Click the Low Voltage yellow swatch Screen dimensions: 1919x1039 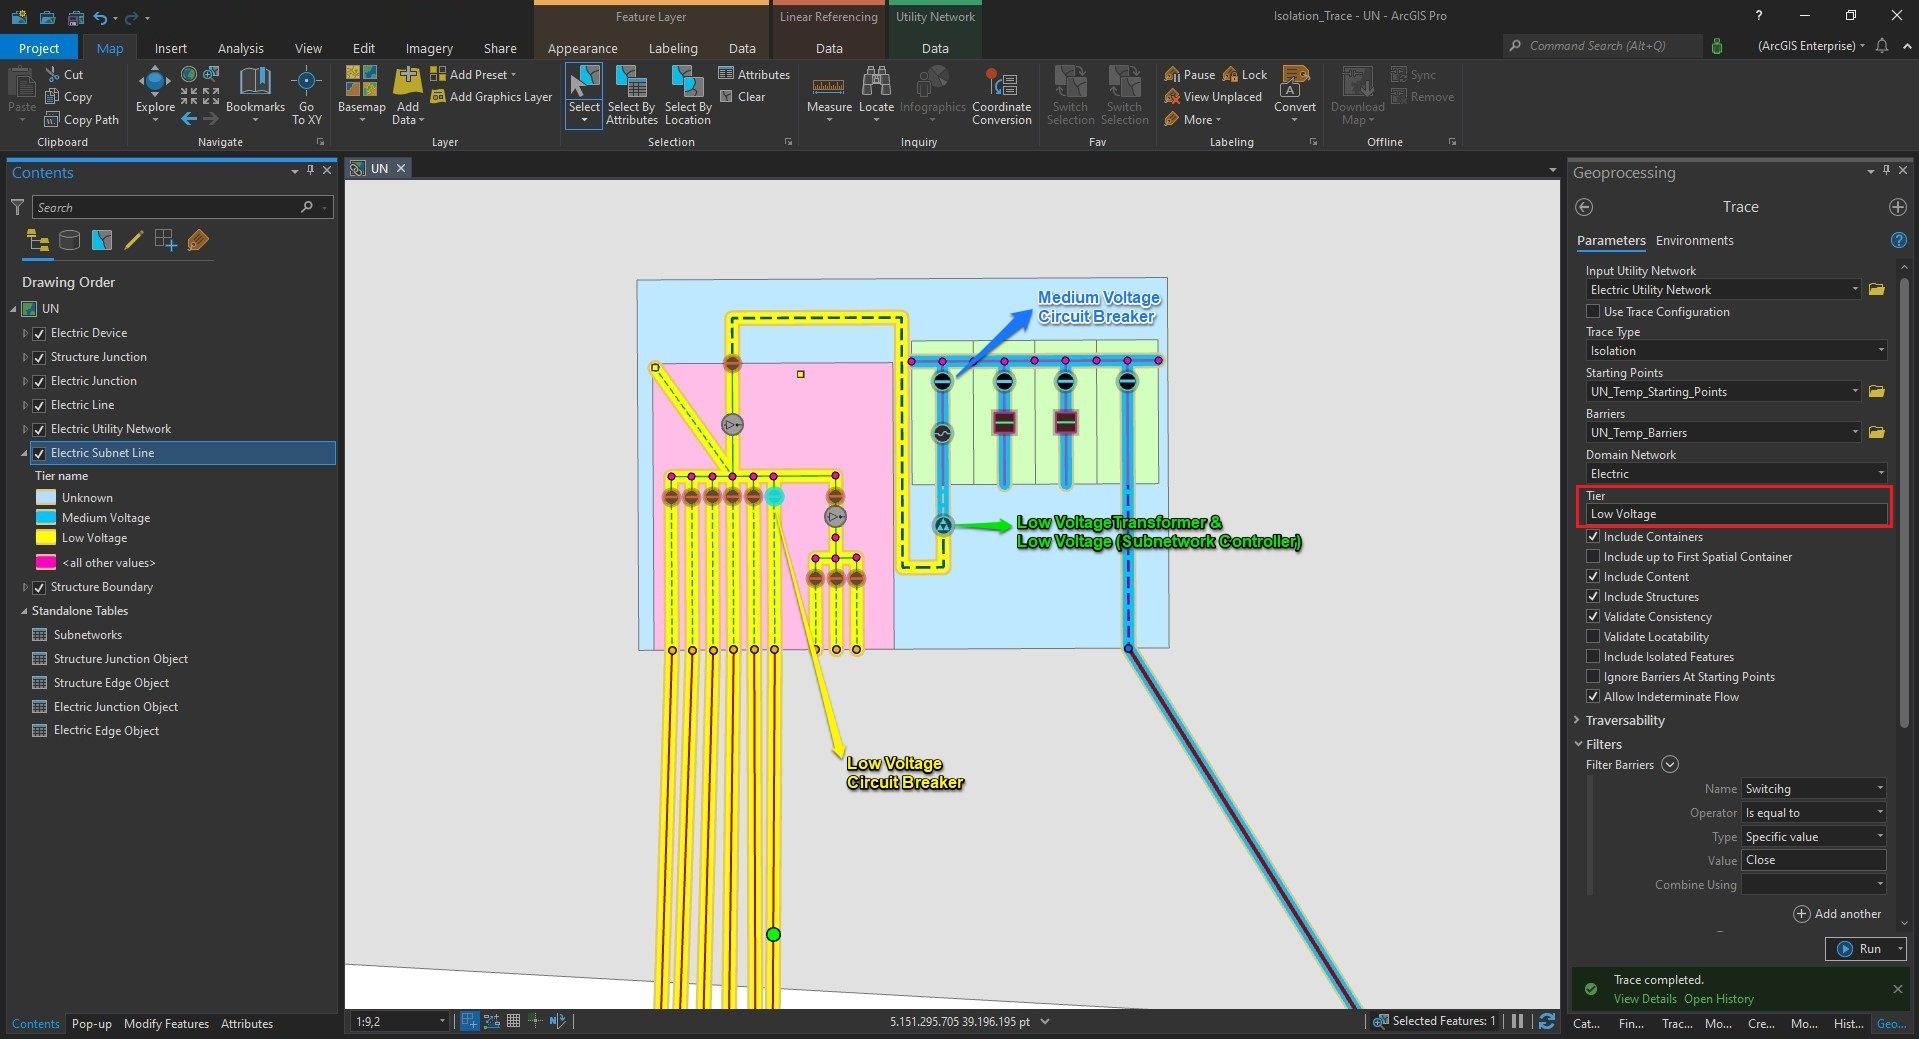pyautogui.click(x=46, y=538)
